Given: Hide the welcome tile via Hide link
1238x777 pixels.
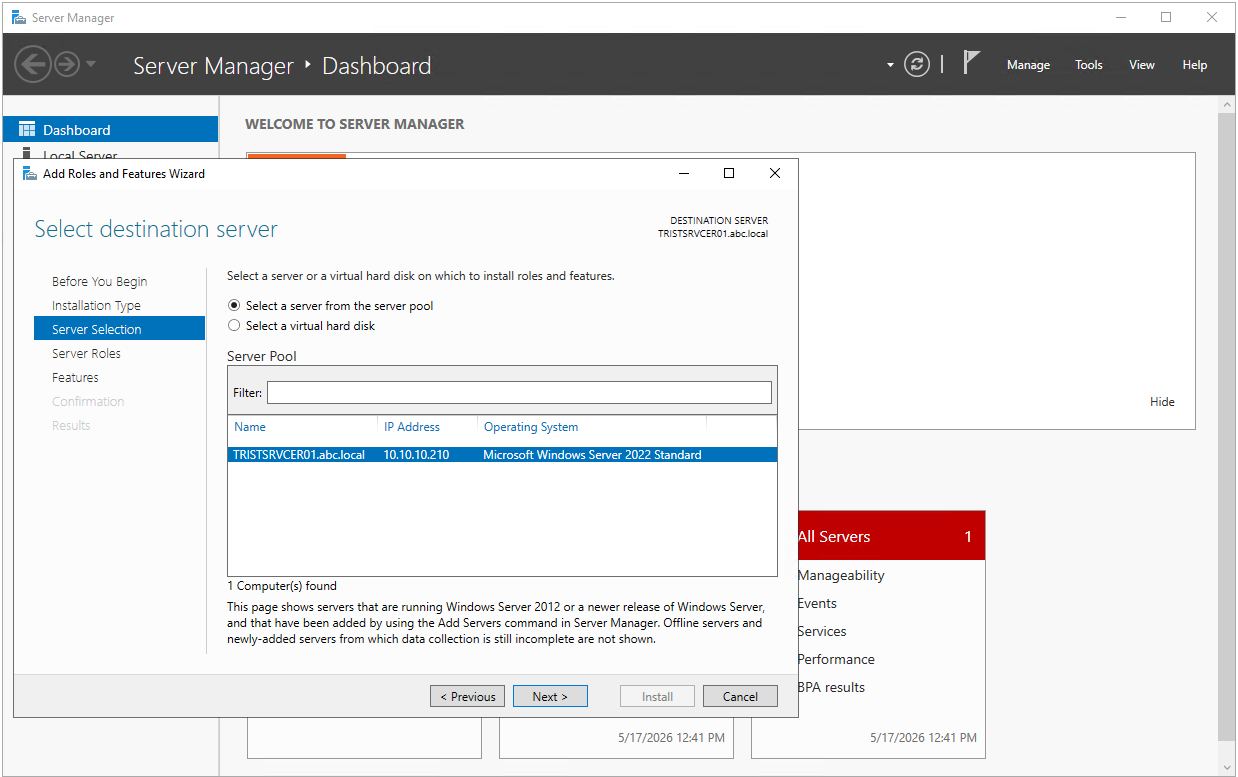Looking at the screenshot, I should click(x=1162, y=402).
